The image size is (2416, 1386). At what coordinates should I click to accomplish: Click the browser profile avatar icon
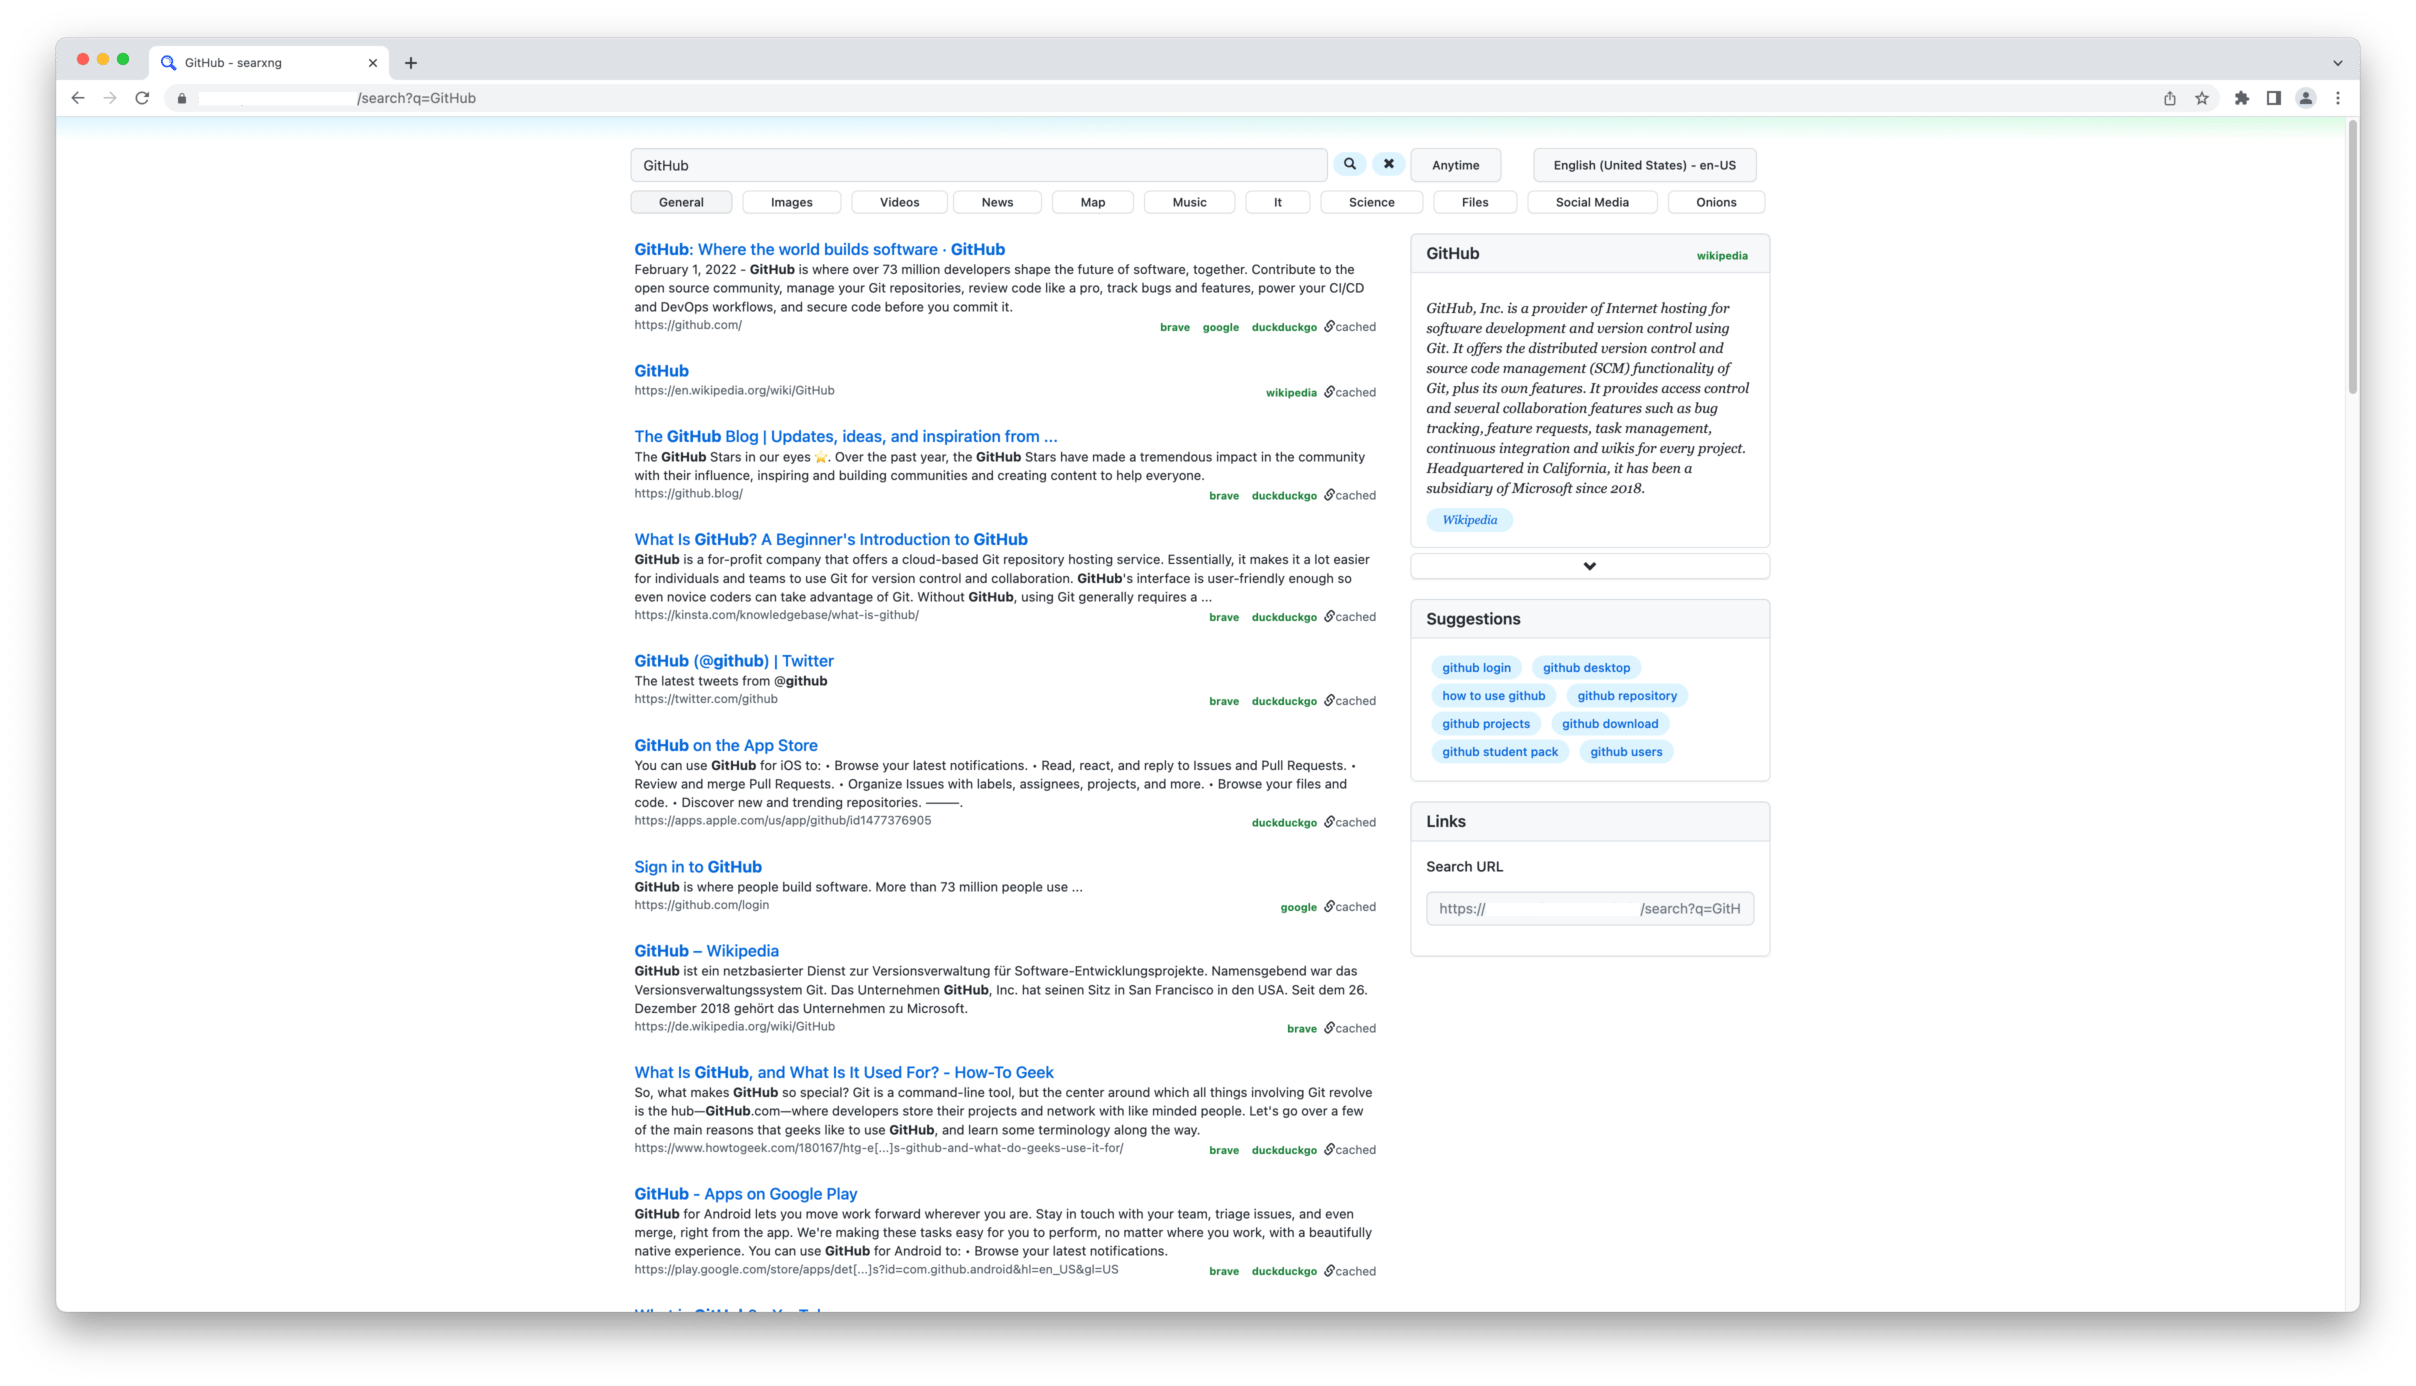tap(2305, 98)
